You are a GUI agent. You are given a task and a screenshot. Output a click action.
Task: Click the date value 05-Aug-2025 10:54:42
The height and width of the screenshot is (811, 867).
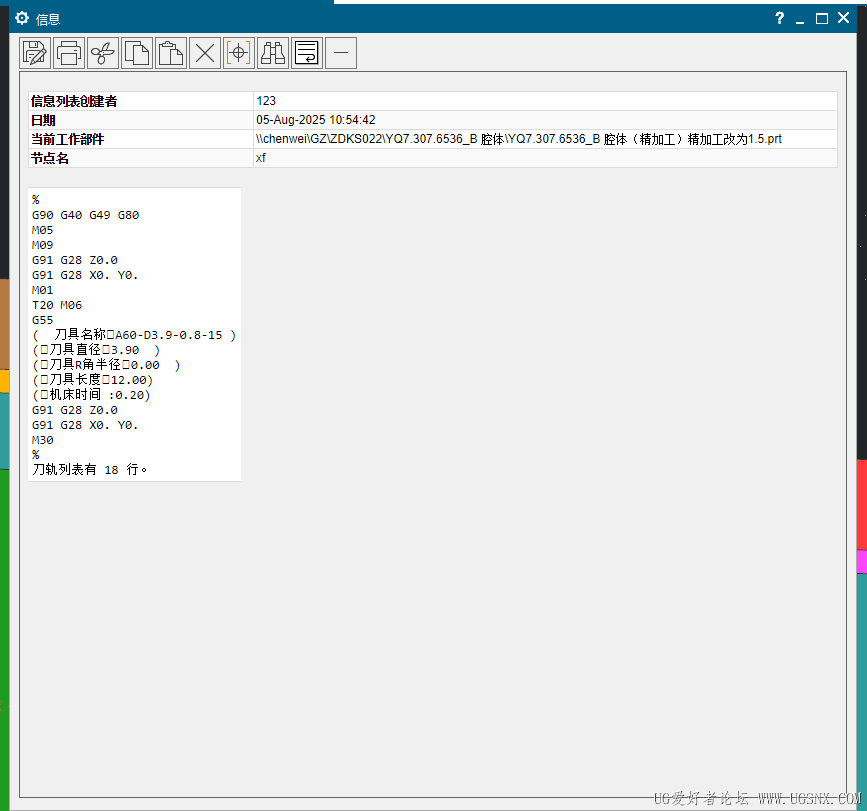click(316, 120)
